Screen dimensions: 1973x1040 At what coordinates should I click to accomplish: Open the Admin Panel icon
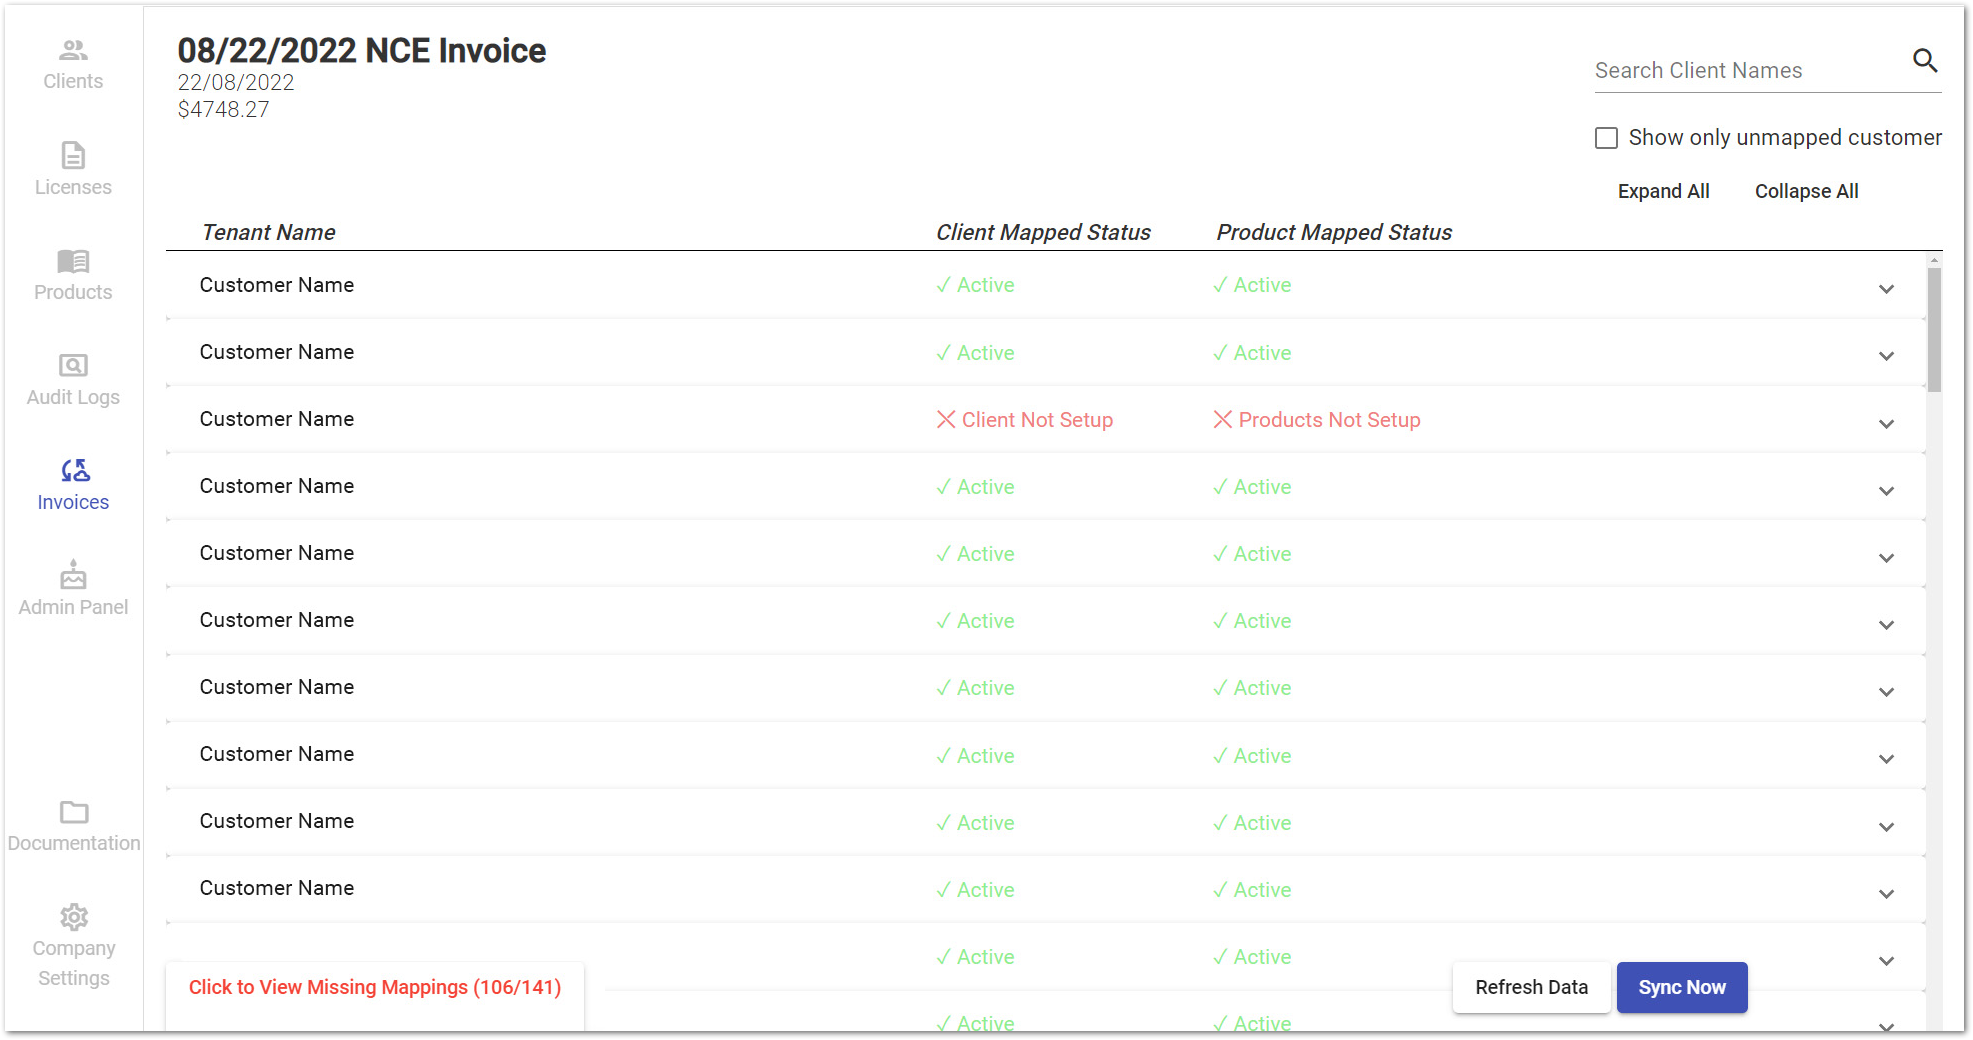(73, 574)
